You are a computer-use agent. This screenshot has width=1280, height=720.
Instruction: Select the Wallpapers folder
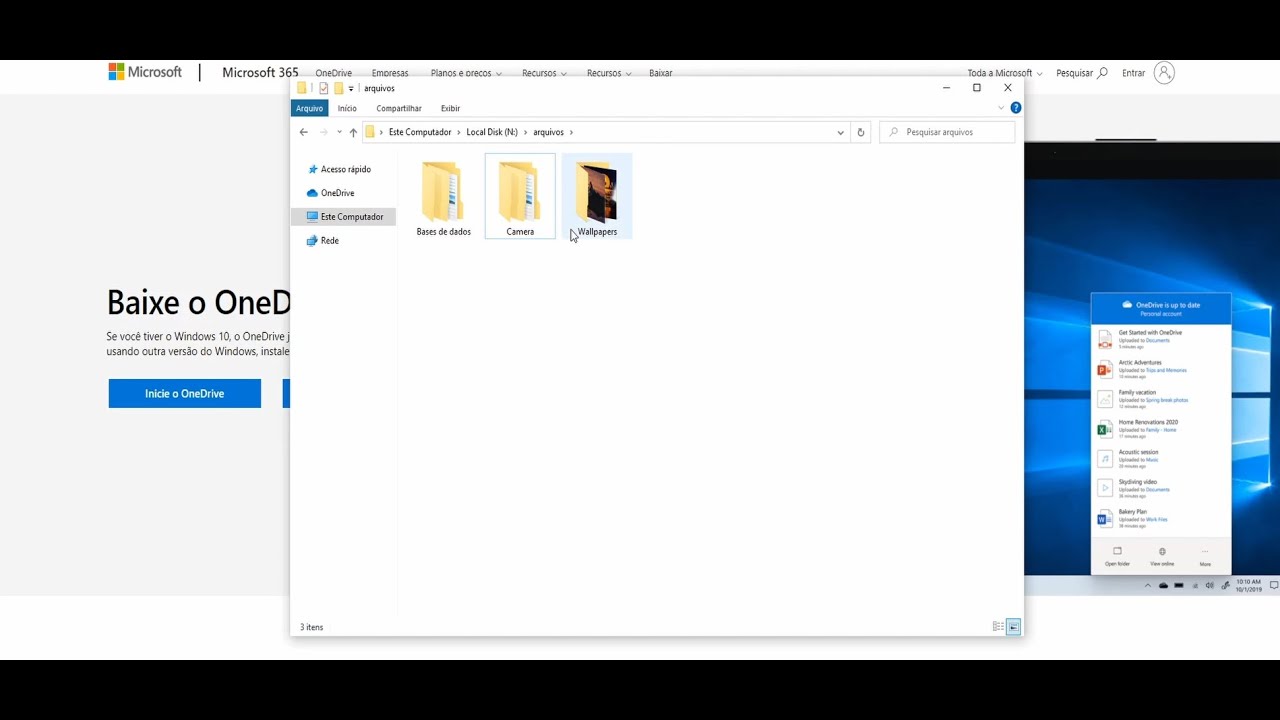597,197
